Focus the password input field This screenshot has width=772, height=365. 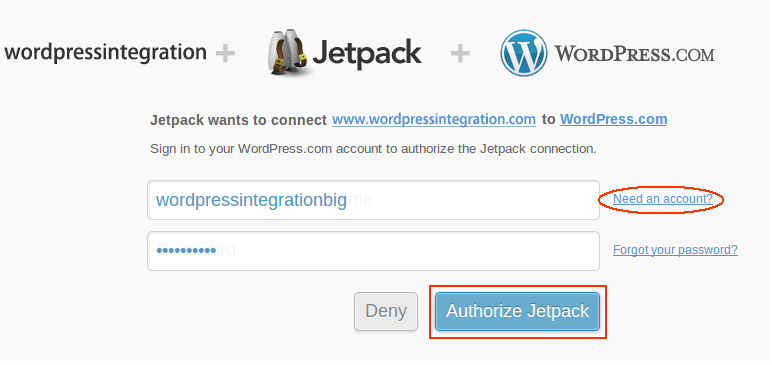(x=373, y=251)
